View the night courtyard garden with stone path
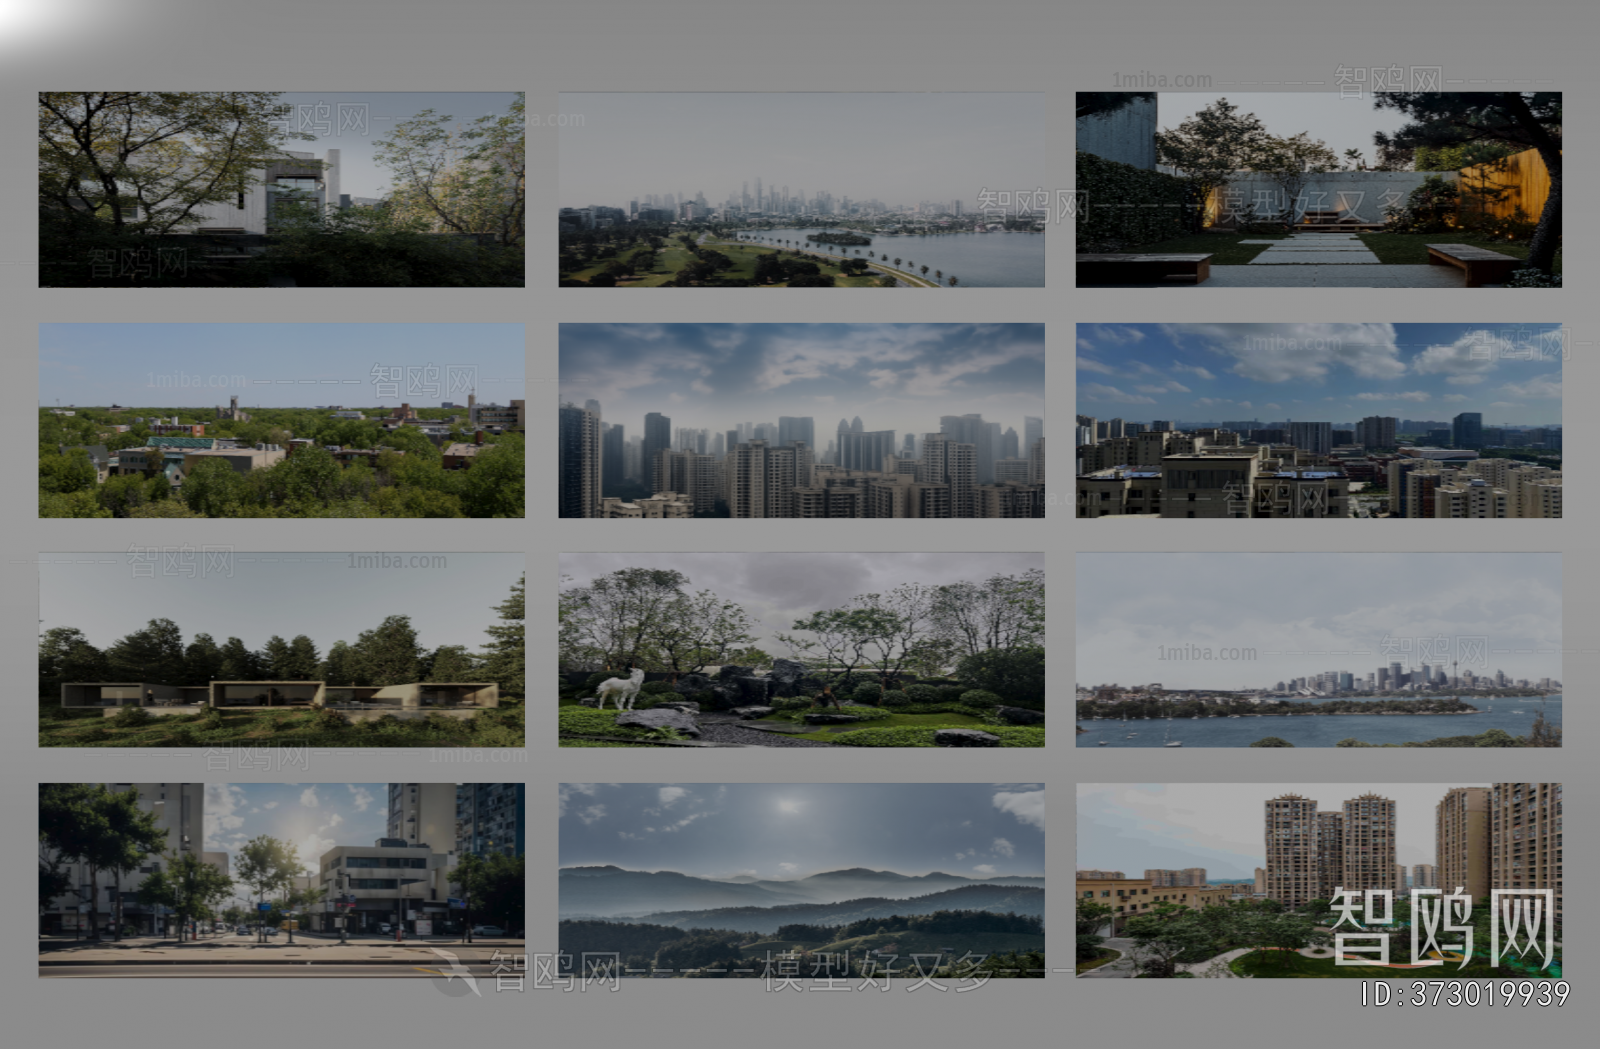The height and width of the screenshot is (1049, 1600). click(1320, 190)
